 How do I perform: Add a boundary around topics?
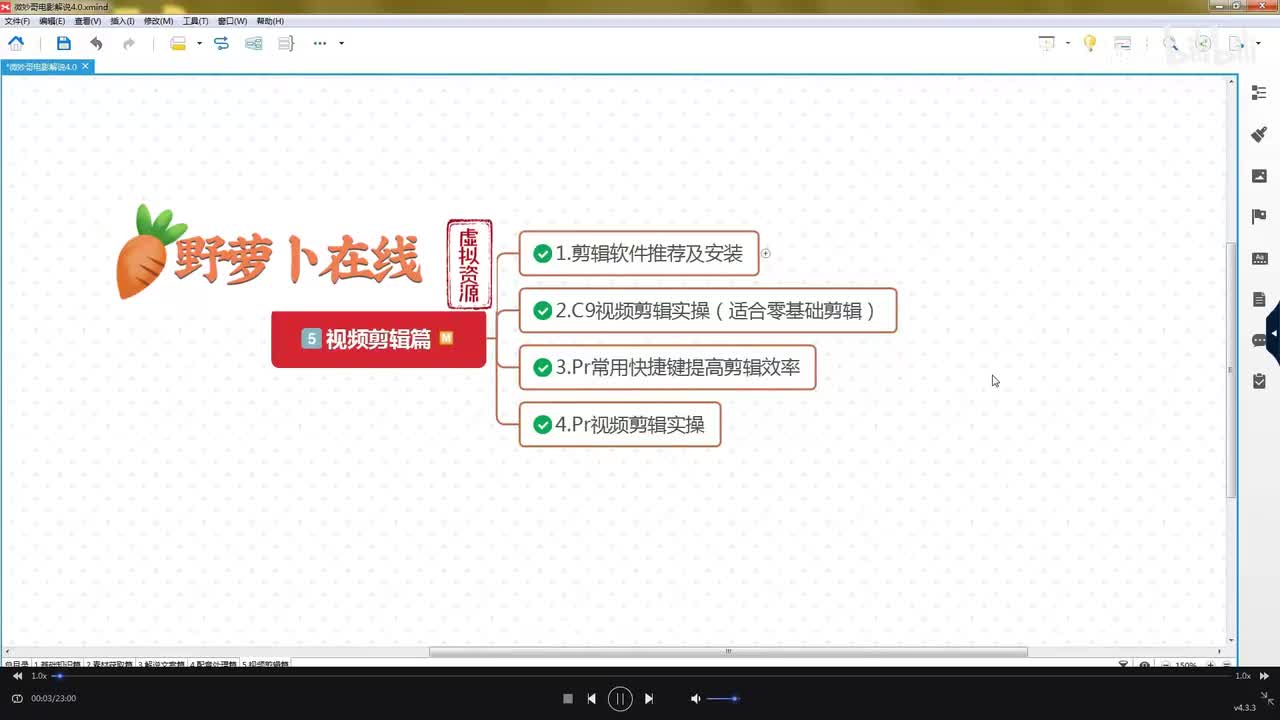coord(254,43)
